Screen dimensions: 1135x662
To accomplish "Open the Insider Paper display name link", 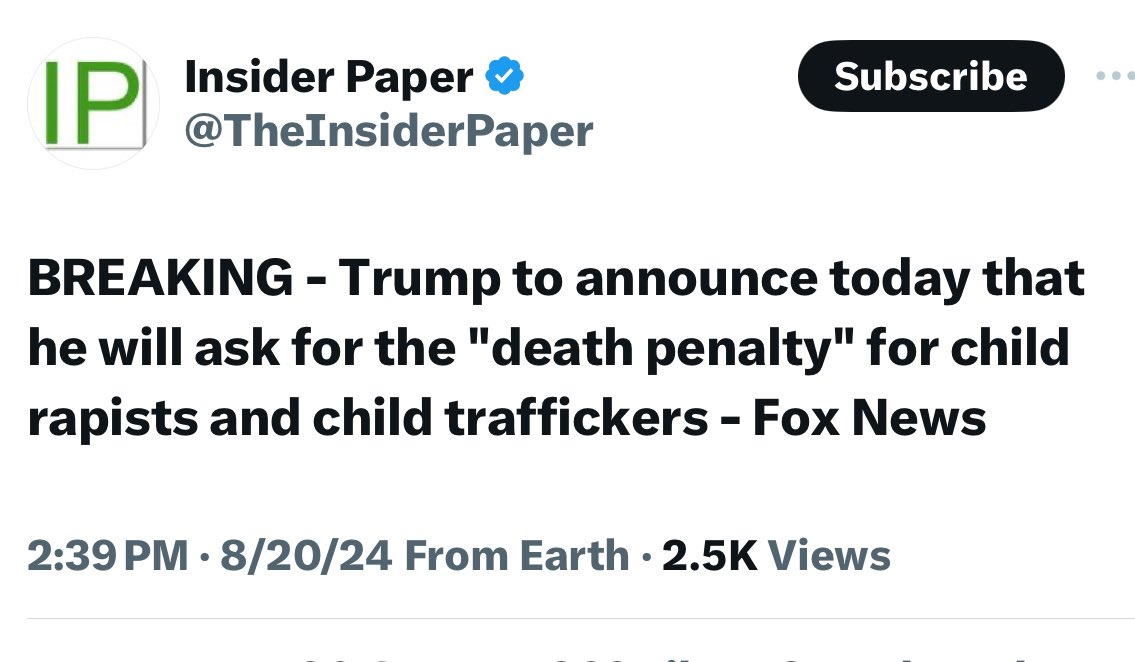I will (329, 77).
